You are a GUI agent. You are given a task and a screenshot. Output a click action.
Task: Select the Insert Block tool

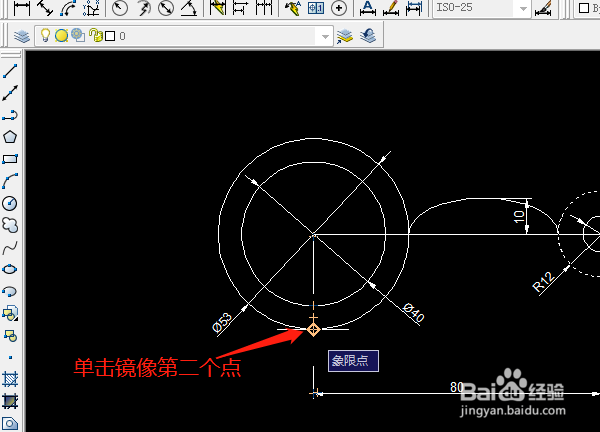tap(10, 313)
